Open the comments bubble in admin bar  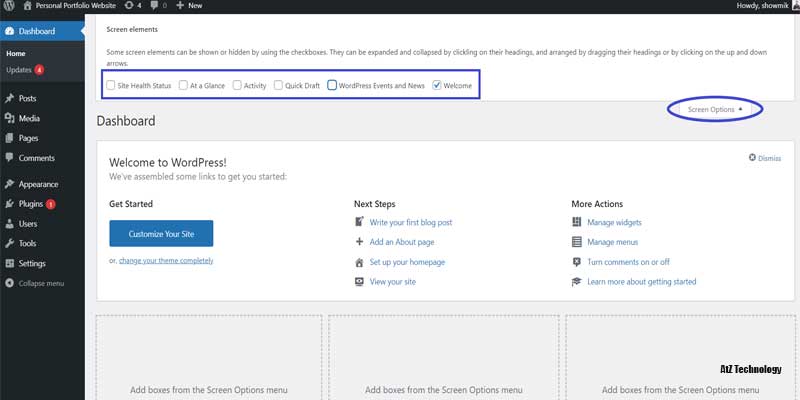[x=155, y=6]
